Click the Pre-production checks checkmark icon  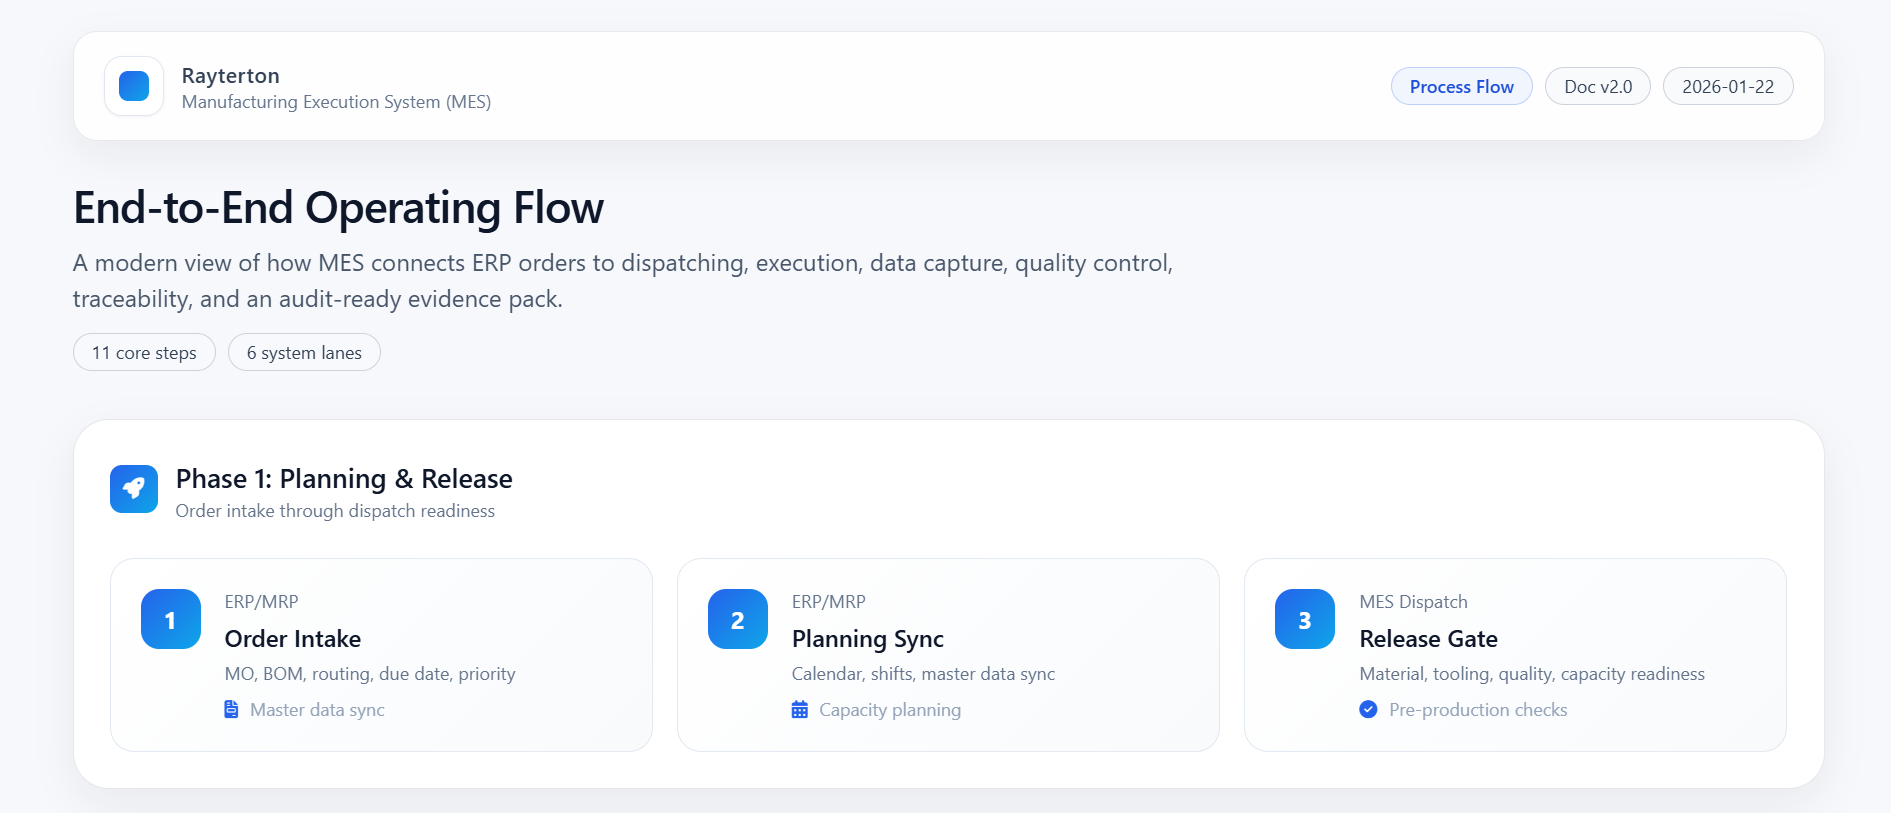(x=1368, y=710)
